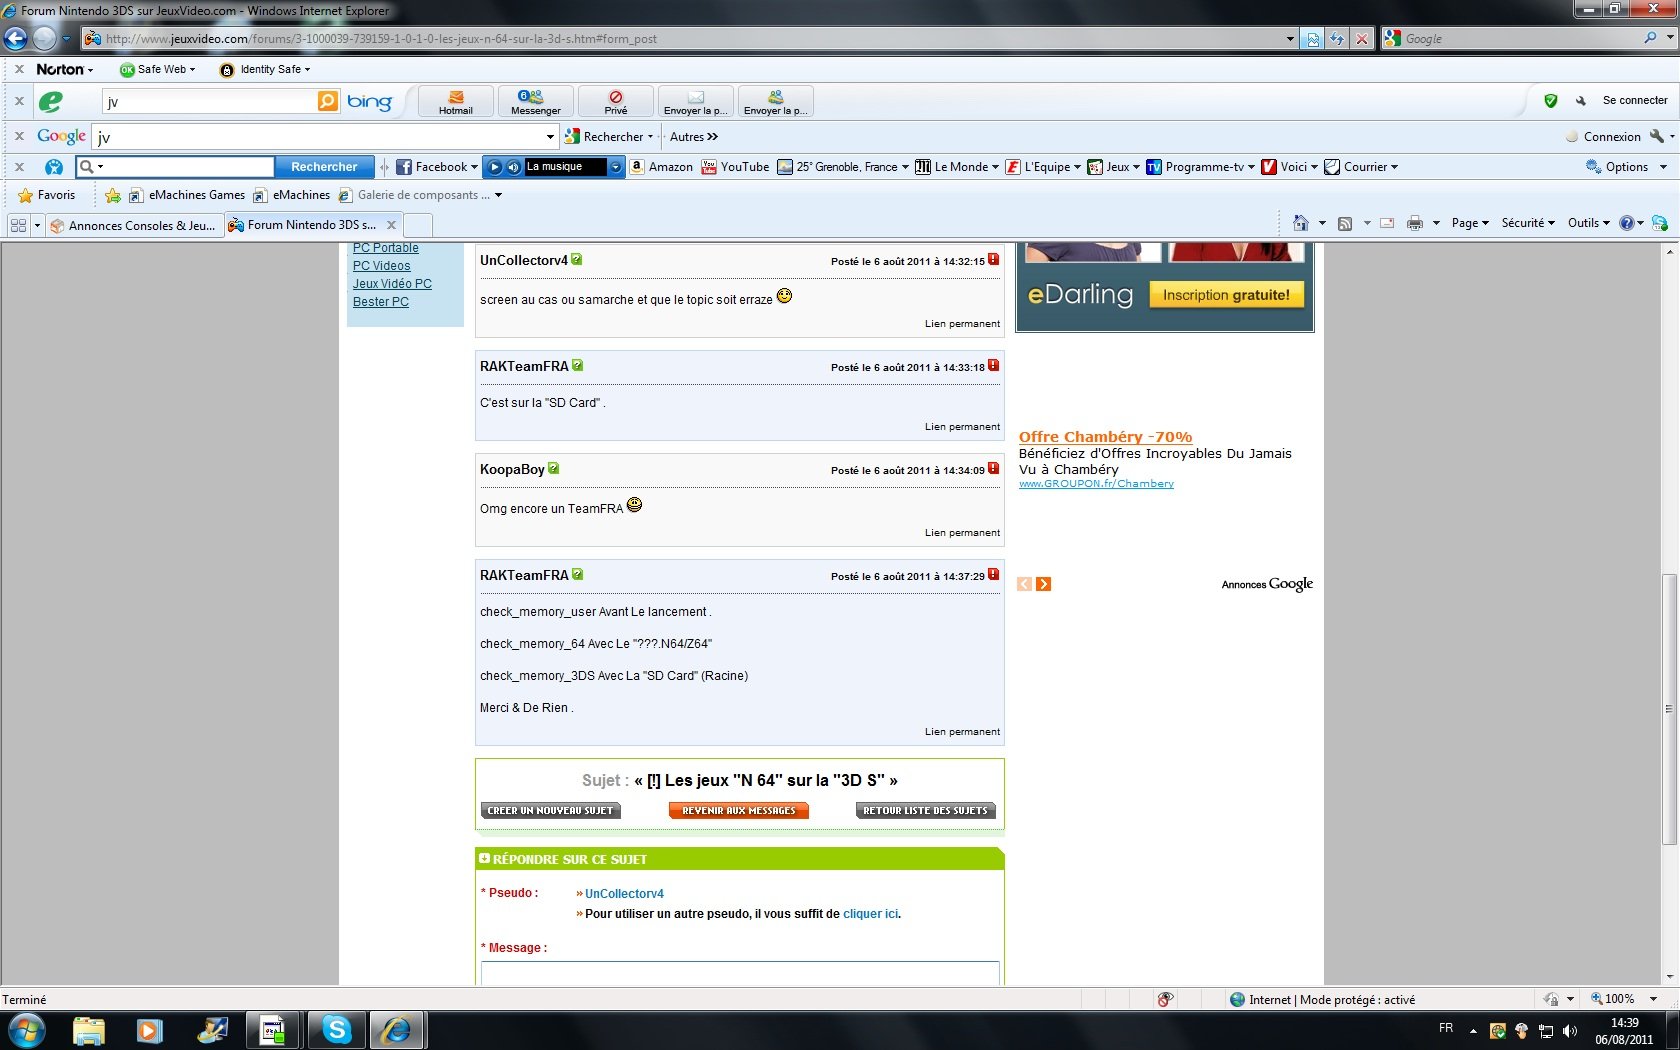This screenshot has height=1050, width=1680.
Task: Click the popup blocker icon in status bar
Action: click(1165, 999)
